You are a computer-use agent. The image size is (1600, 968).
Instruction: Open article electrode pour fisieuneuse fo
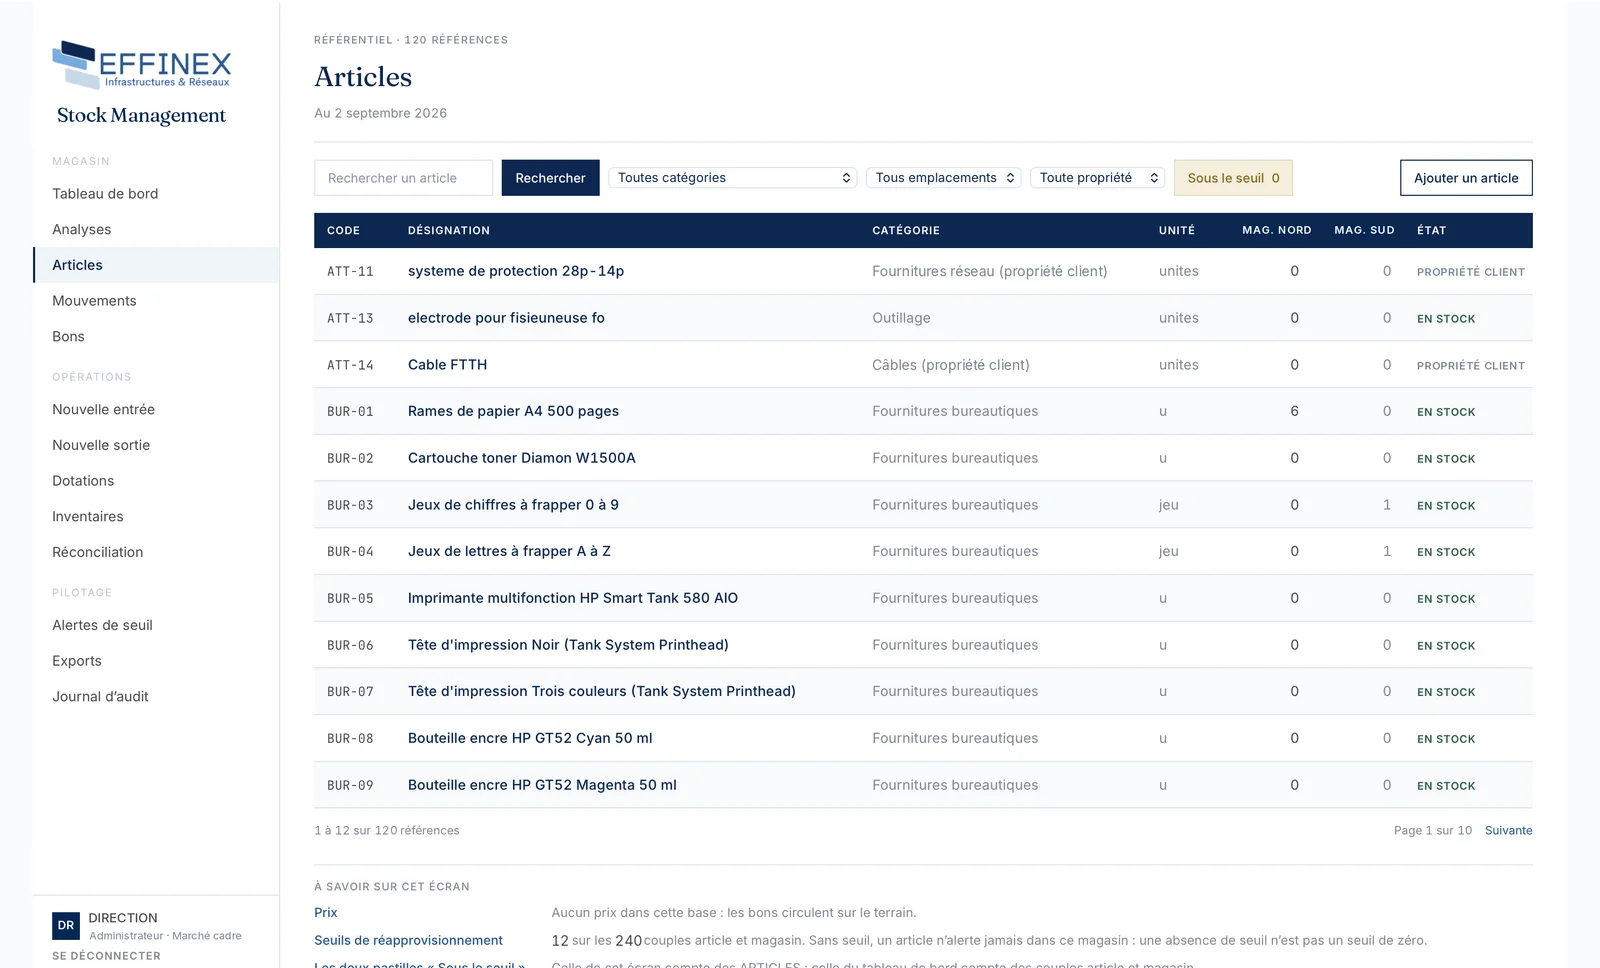pos(506,318)
